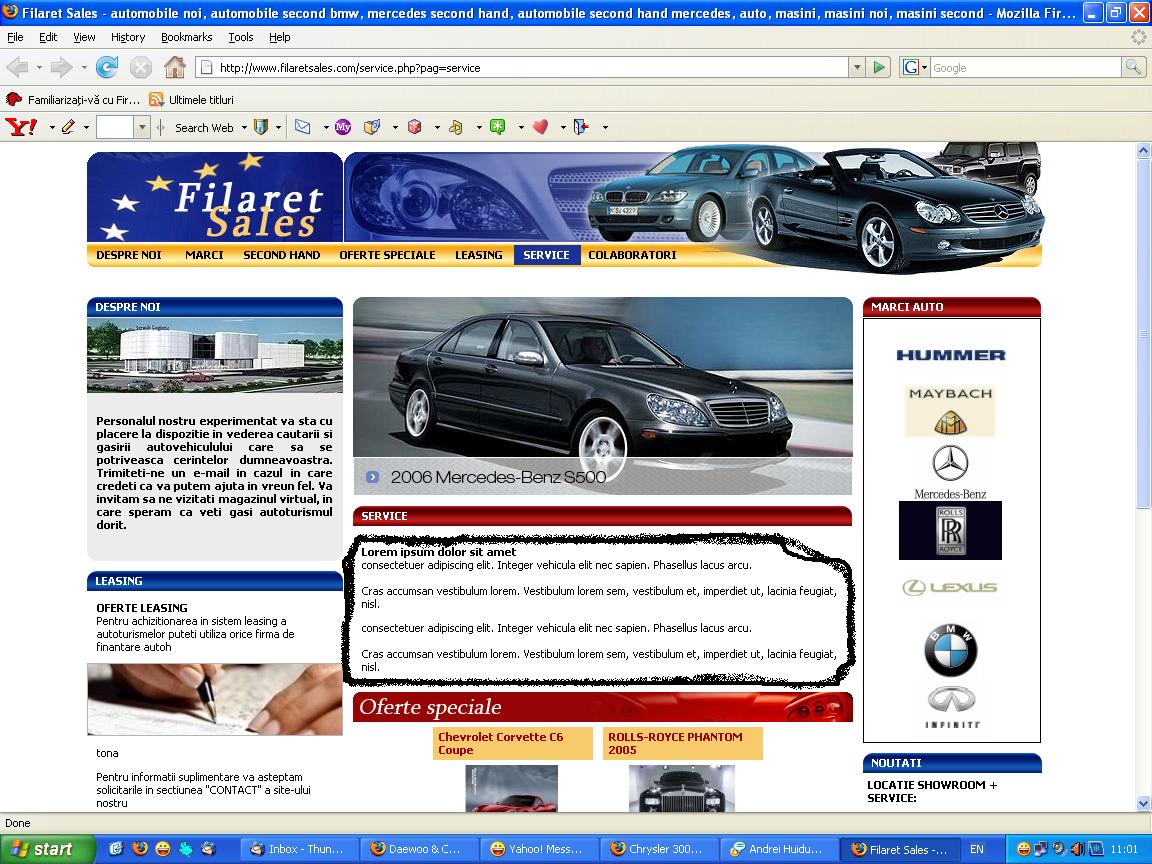Open the Edit menu
This screenshot has width=1152, height=864.
point(48,37)
